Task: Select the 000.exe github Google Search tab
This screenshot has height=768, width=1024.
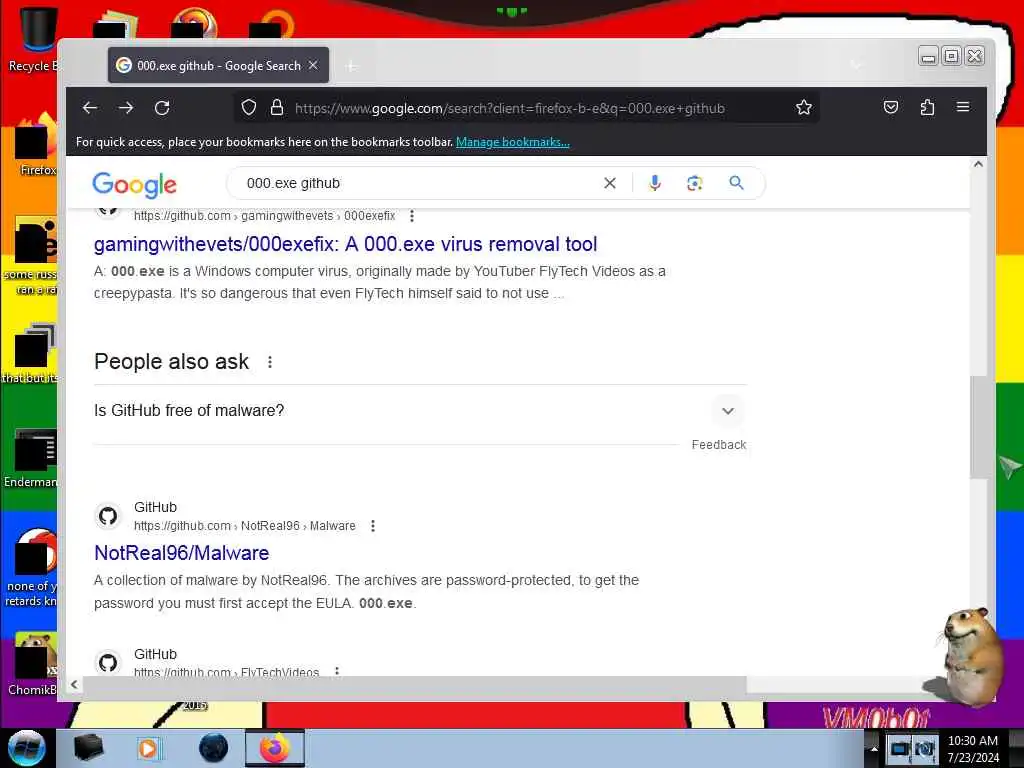Action: click(x=218, y=65)
